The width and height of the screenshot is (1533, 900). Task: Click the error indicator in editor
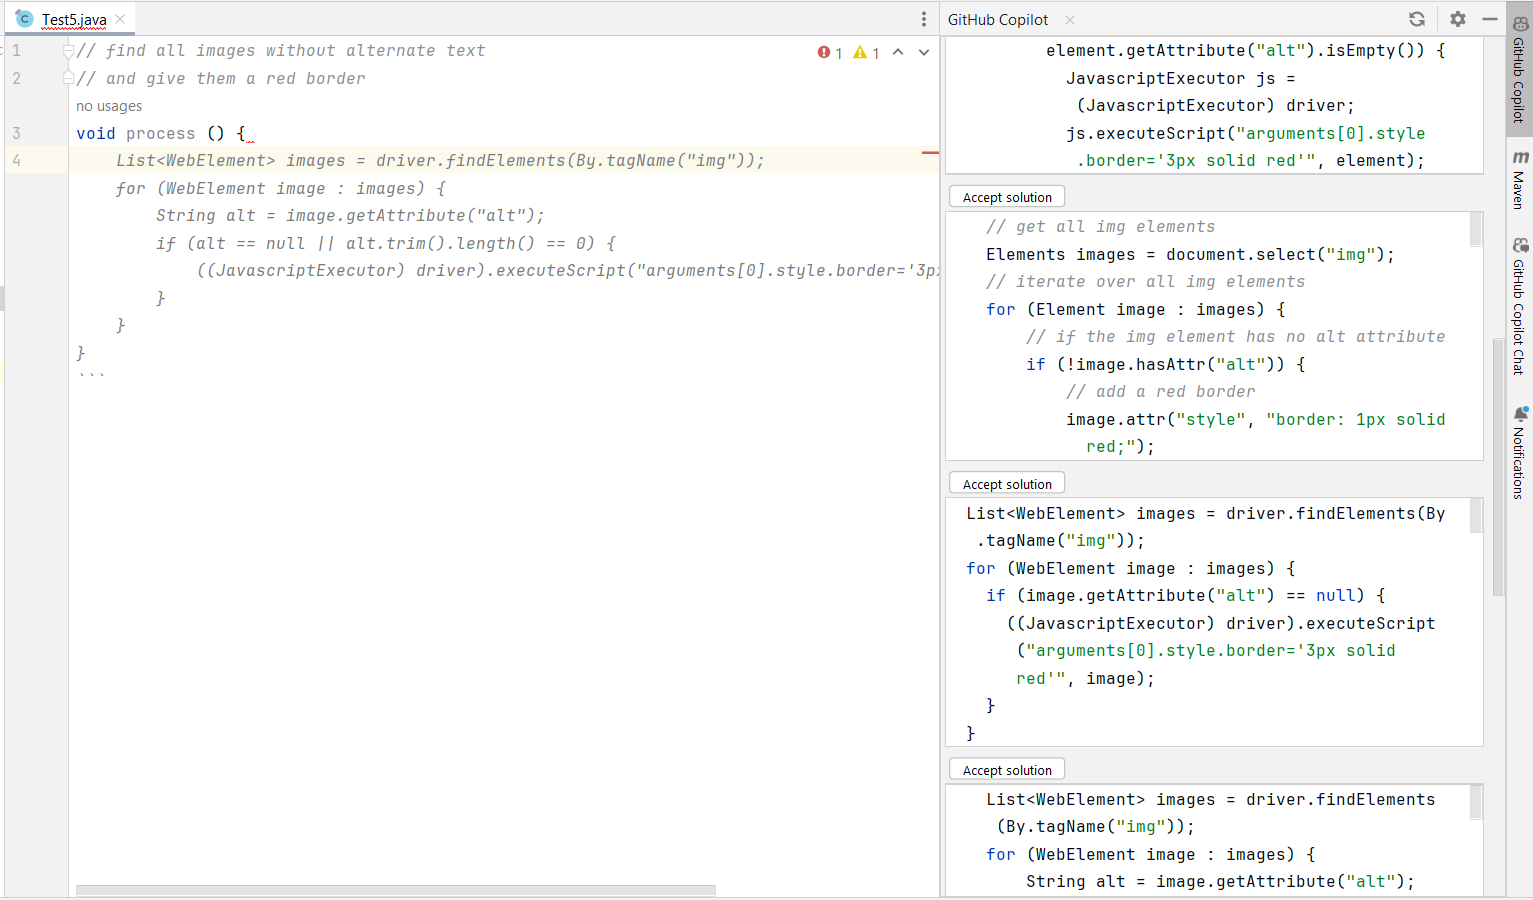tap(829, 53)
